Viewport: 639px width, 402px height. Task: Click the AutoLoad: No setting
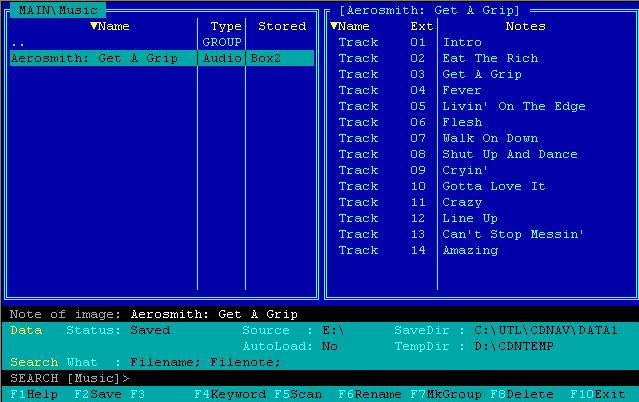click(290, 346)
